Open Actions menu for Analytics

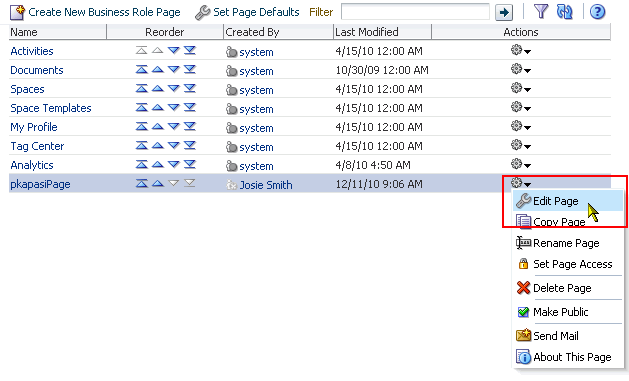tap(521, 164)
